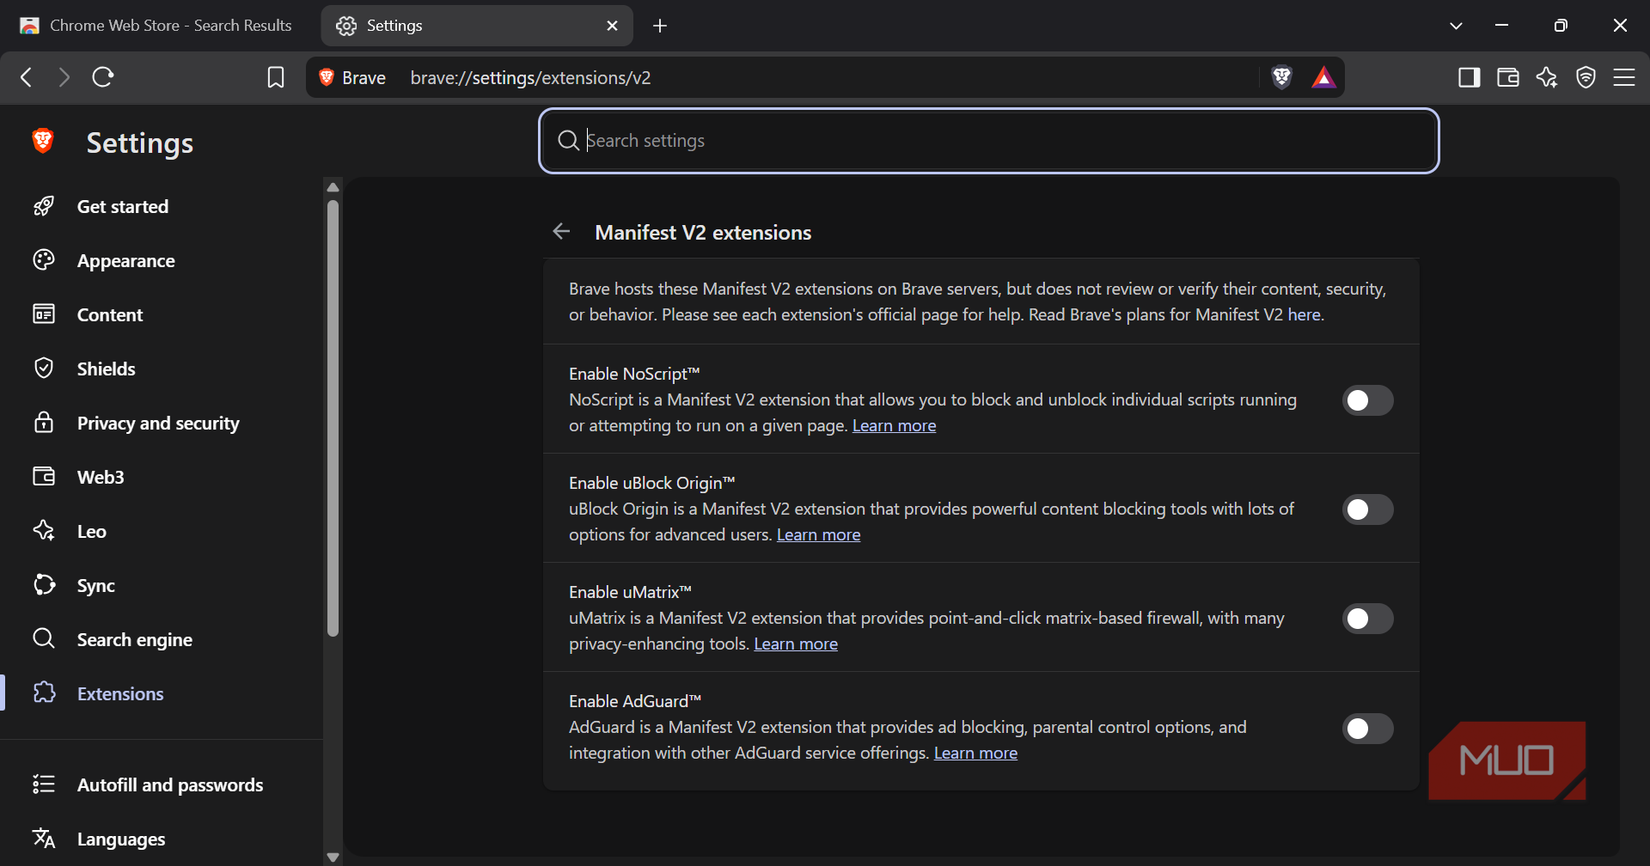Select the Settings tab
The width and height of the screenshot is (1650, 866).
[477, 26]
